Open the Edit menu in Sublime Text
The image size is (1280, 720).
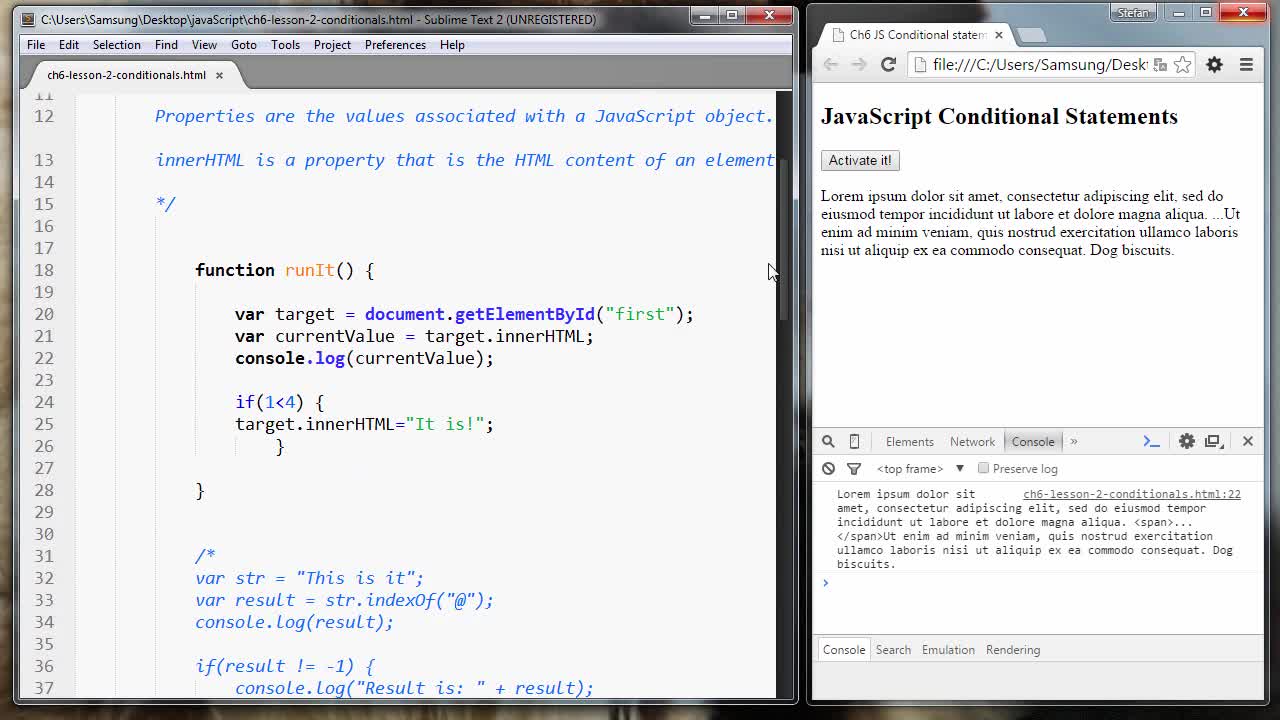[x=69, y=45]
